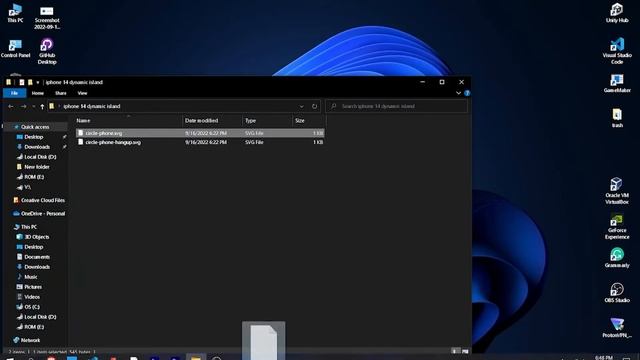Select Music under This PC
The width and height of the screenshot is (640, 360).
coord(30,277)
